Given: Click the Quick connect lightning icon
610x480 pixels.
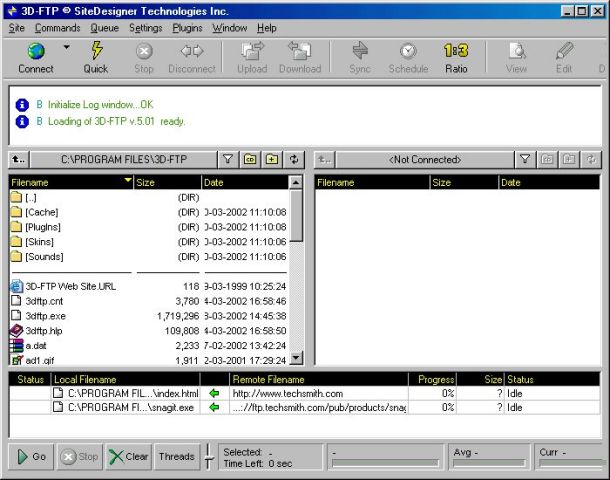Looking at the screenshot, I should (96, 51).
